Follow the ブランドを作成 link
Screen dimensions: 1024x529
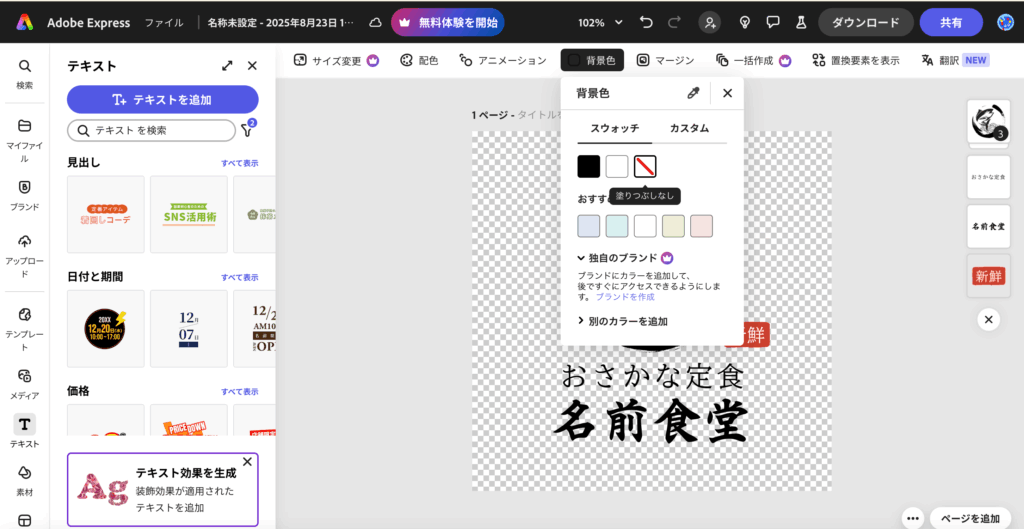(626, 297)
